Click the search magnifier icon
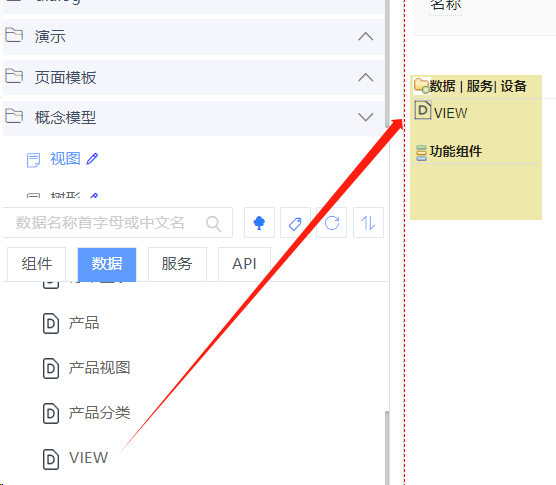This screenshot has width=556, height=485. [x=213, y=223]
